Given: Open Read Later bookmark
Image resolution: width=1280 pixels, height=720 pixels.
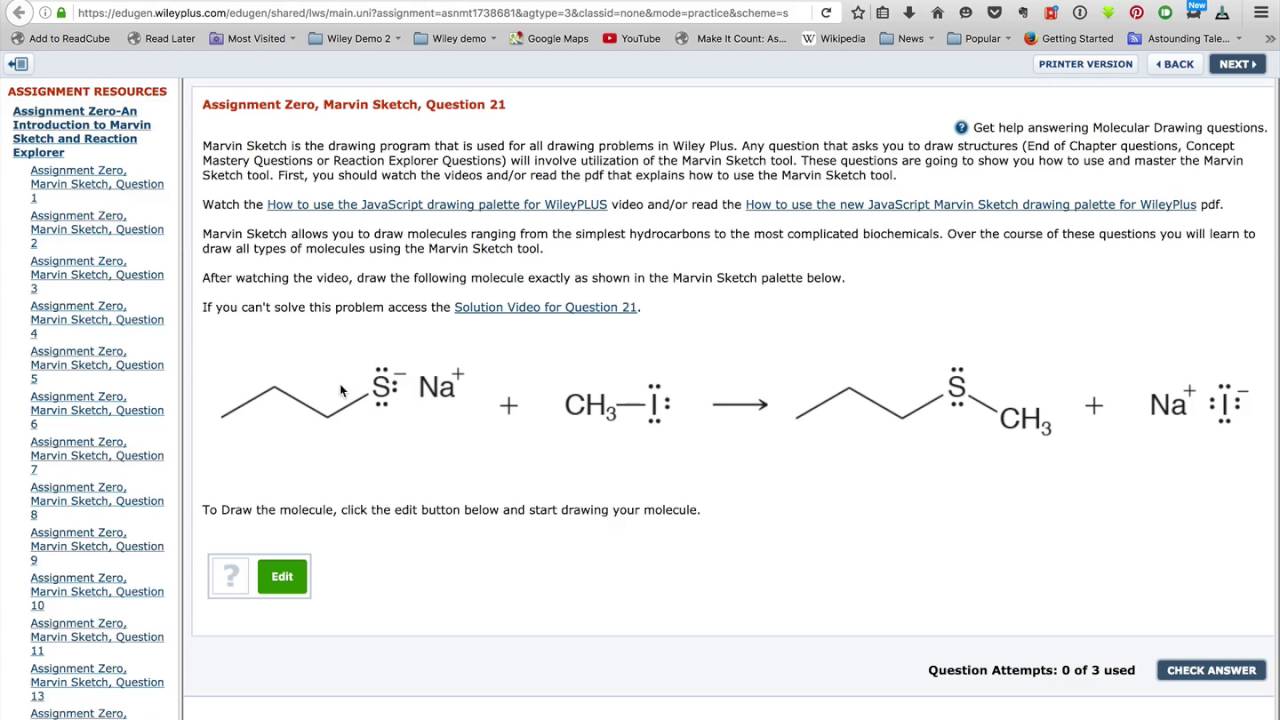Looking at the screenshot, I should (162, 38).
